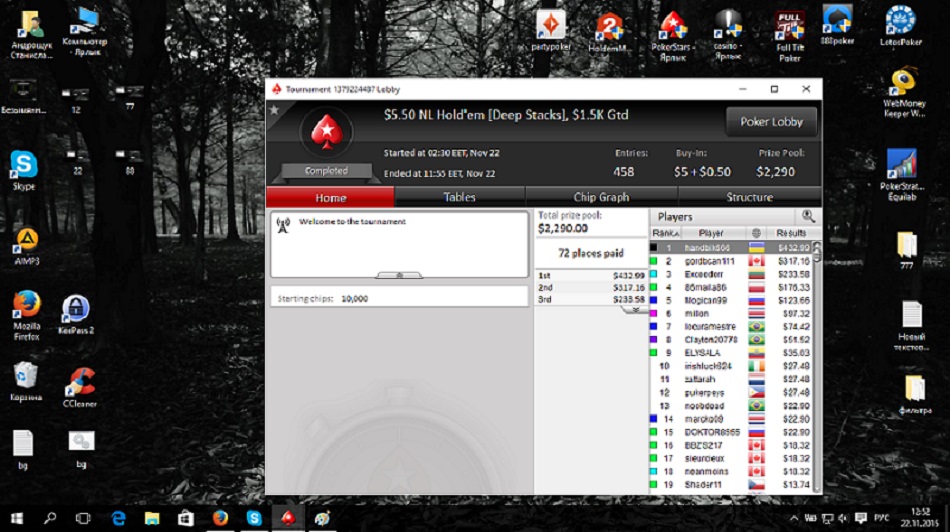Image resolution: width=950 pixels, height=532 pixels.
Task: Open the partypoker desktop shortcut
Action: (551, 30)
